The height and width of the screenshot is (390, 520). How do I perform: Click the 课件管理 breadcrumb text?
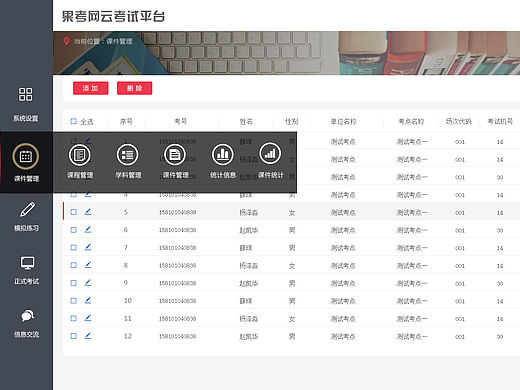coord(119,41)
